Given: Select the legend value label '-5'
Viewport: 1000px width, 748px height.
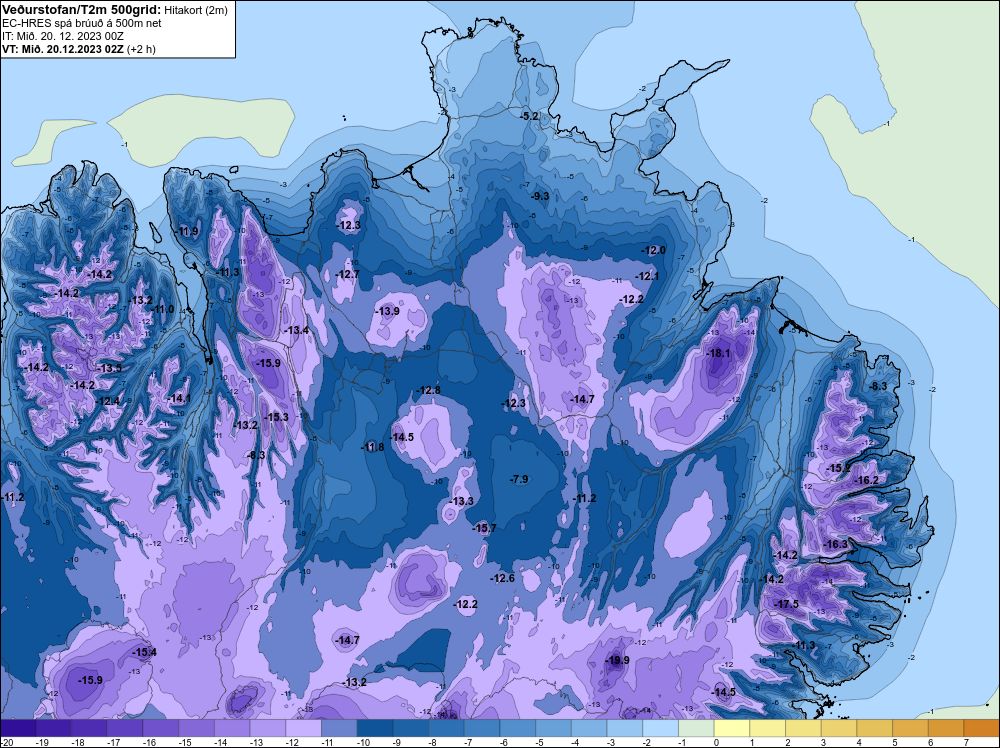Looking at the screenshot, I should tap(542, 742).
